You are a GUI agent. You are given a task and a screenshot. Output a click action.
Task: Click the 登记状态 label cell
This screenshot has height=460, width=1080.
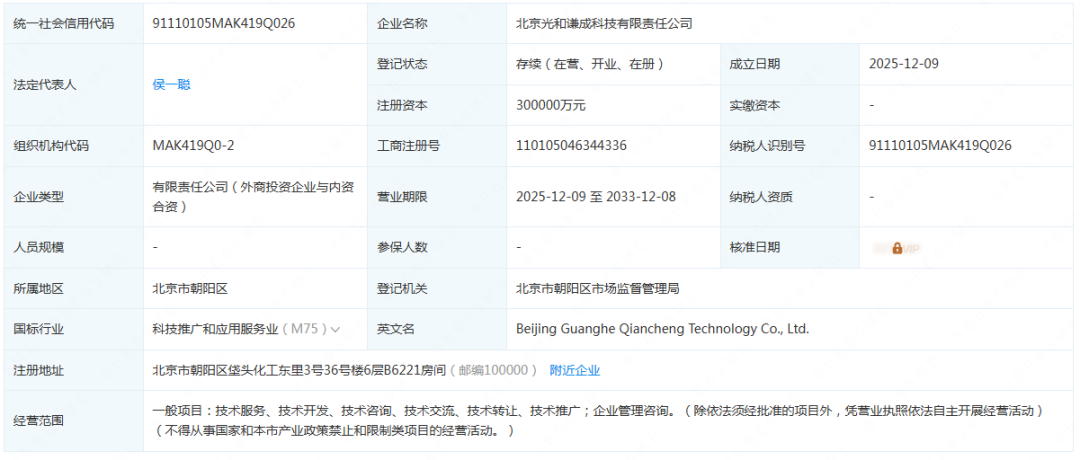437,64
